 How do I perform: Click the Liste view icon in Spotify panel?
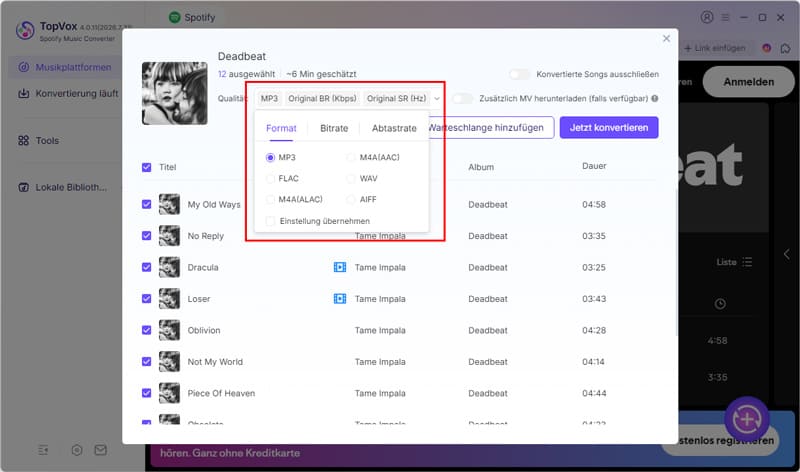tap(747, 262)
